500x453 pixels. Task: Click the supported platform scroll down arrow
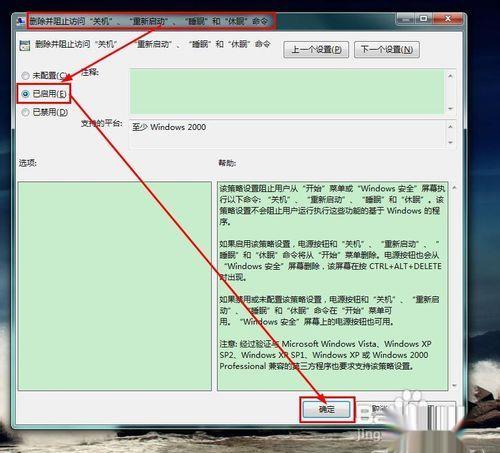(450, 142)
